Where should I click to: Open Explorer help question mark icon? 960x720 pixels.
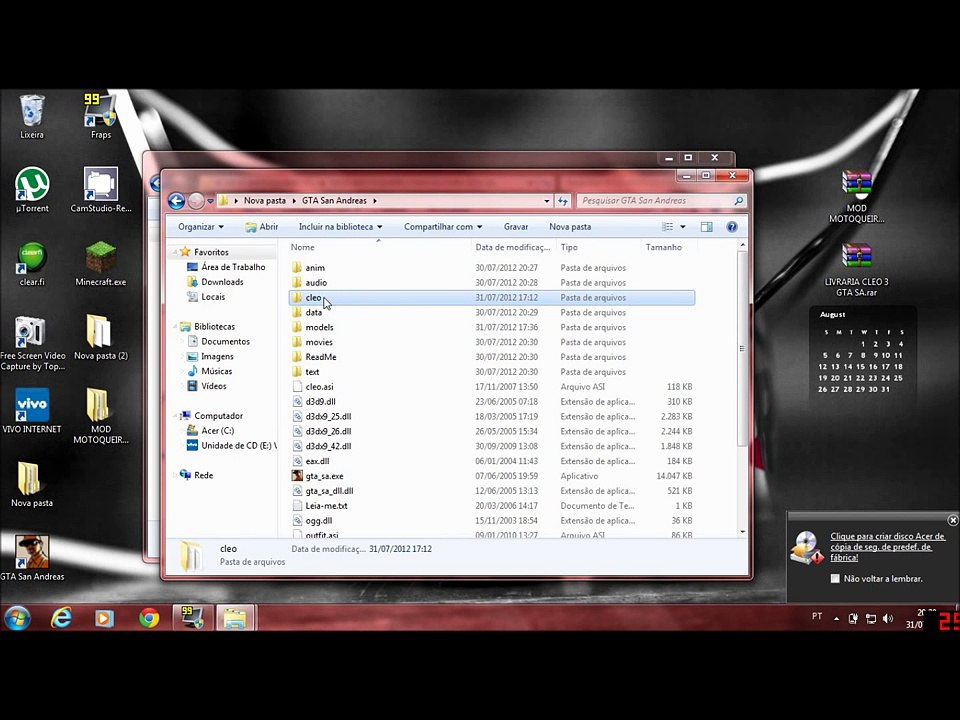pyautogui.click(x=732, y=227)
